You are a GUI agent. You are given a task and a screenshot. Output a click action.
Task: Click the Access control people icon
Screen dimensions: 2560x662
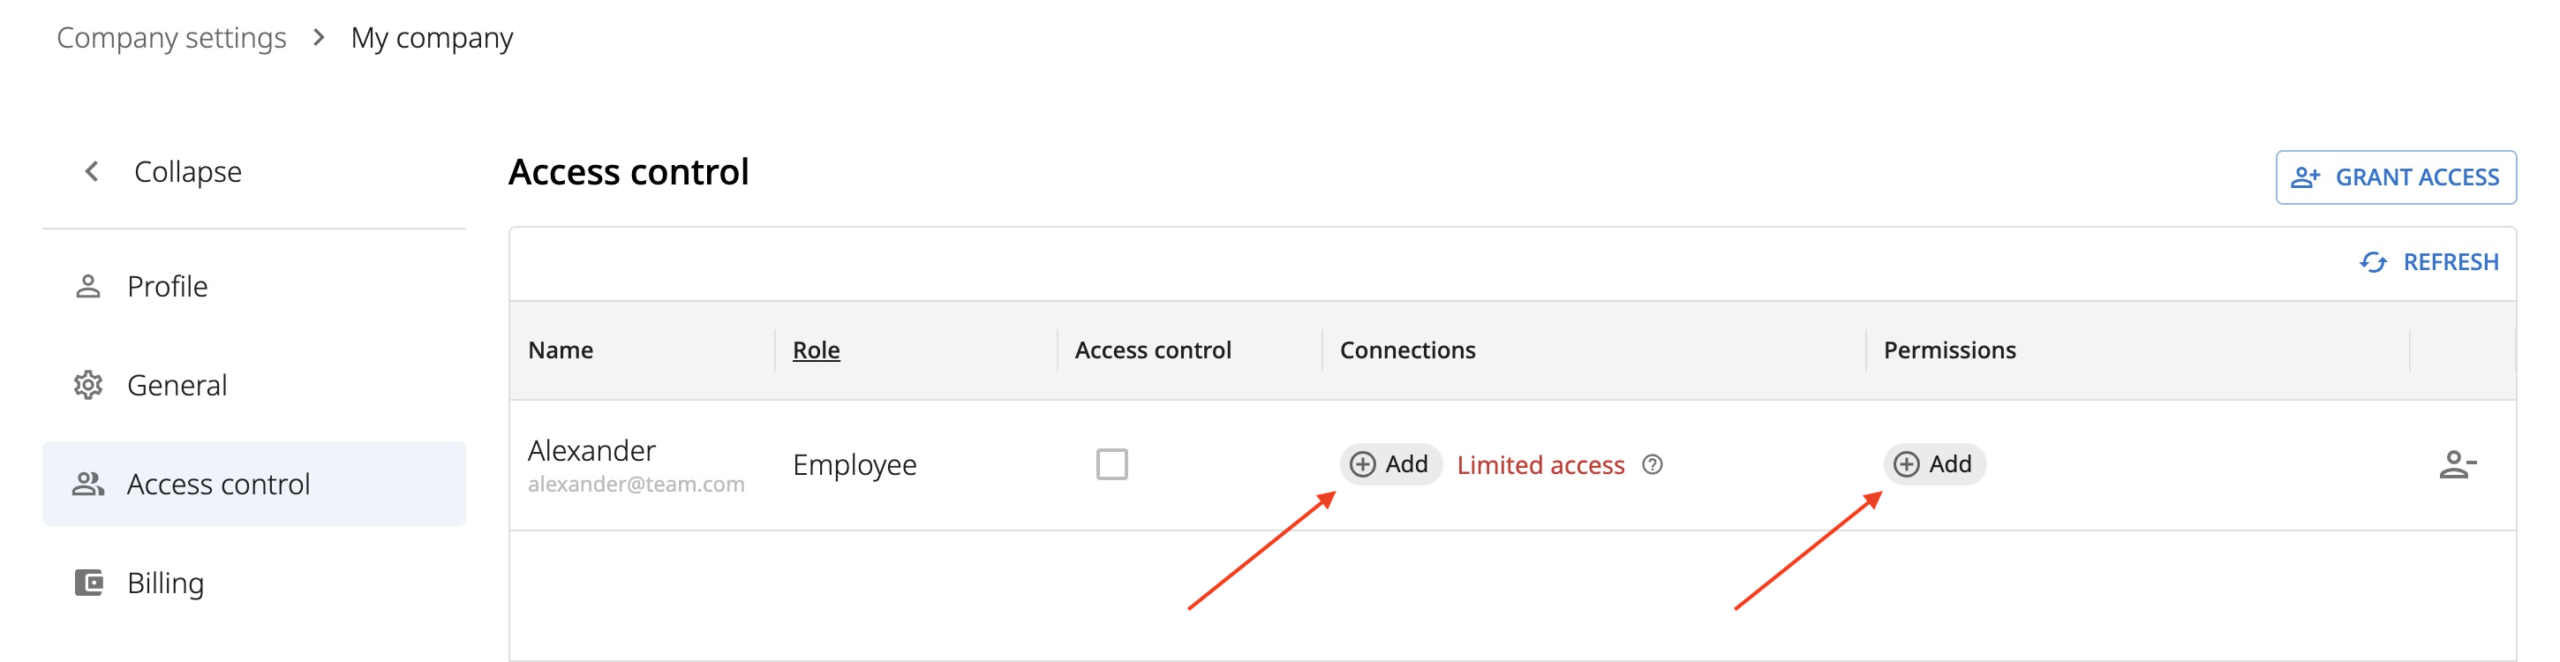pos(88,484)
